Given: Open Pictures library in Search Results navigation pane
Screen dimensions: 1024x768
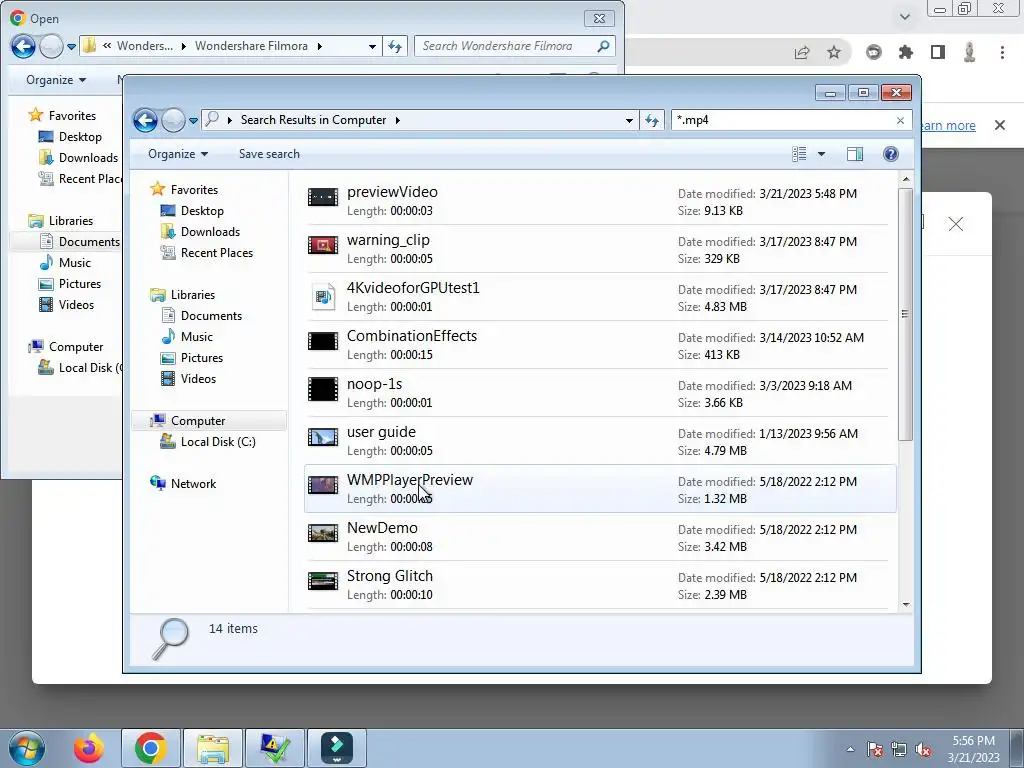Looking at the screenshot, I should 202,358.
